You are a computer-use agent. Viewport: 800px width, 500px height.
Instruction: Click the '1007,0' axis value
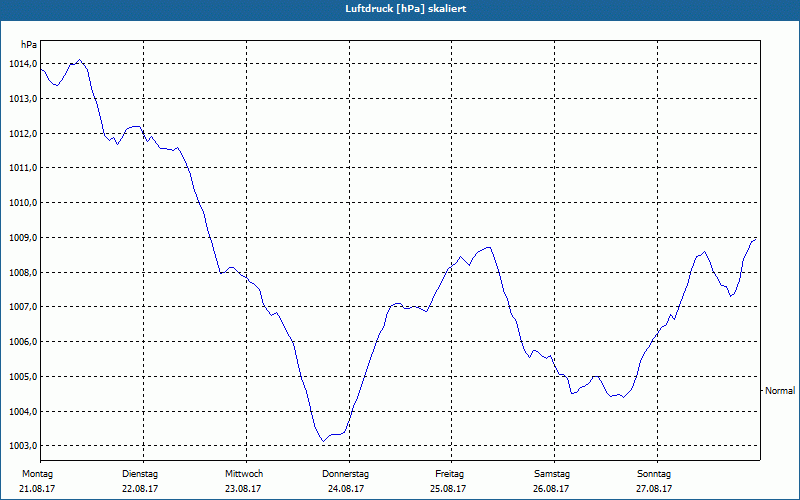23,307
